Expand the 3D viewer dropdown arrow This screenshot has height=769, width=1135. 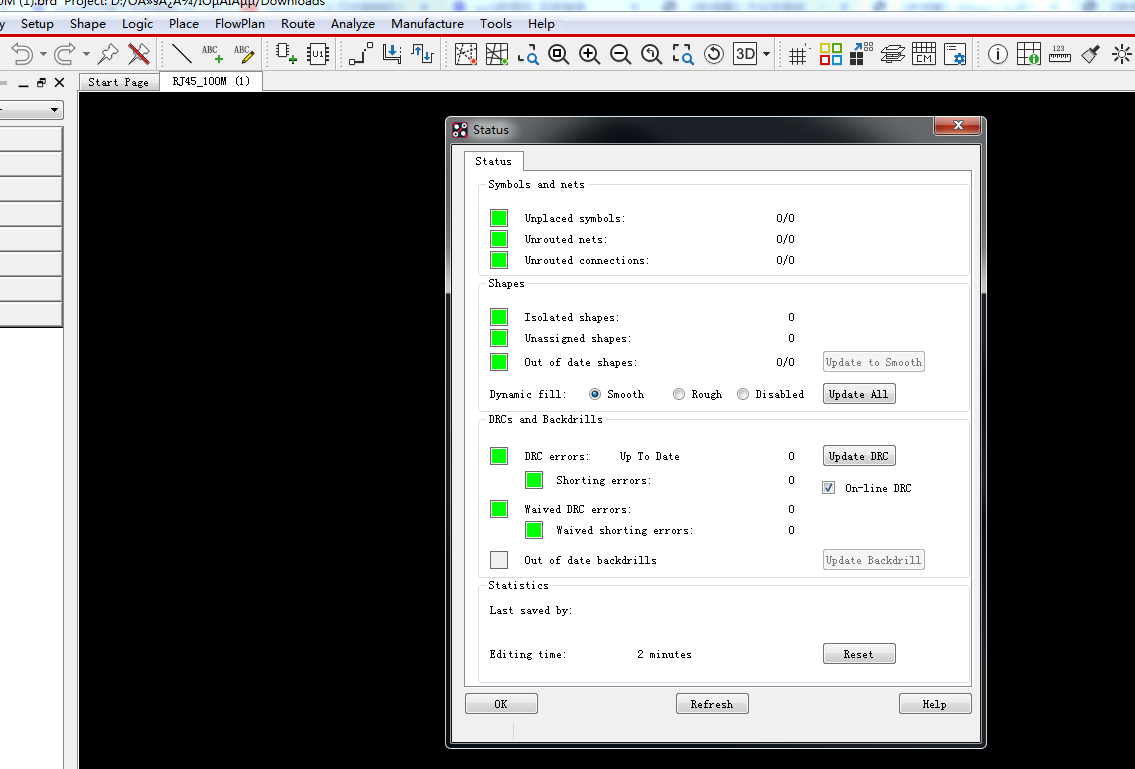point(766,54)
